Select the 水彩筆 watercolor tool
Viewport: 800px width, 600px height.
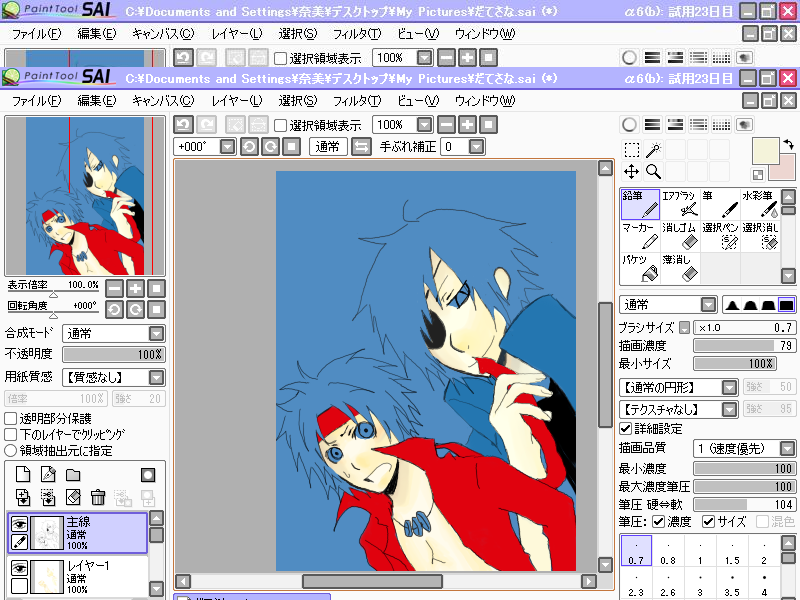760,204
